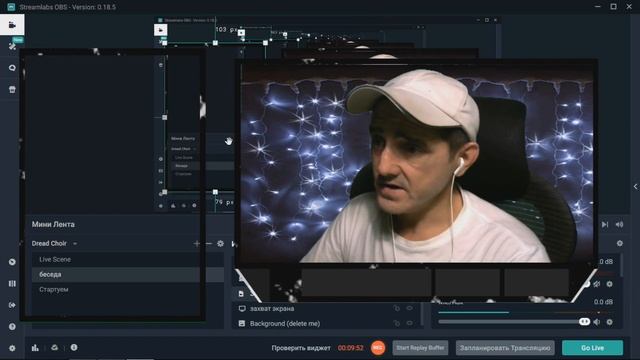Viewport: 640px width, 360px height.
Task: Click the info circle in footer
Action: click(x=74, y=347)
